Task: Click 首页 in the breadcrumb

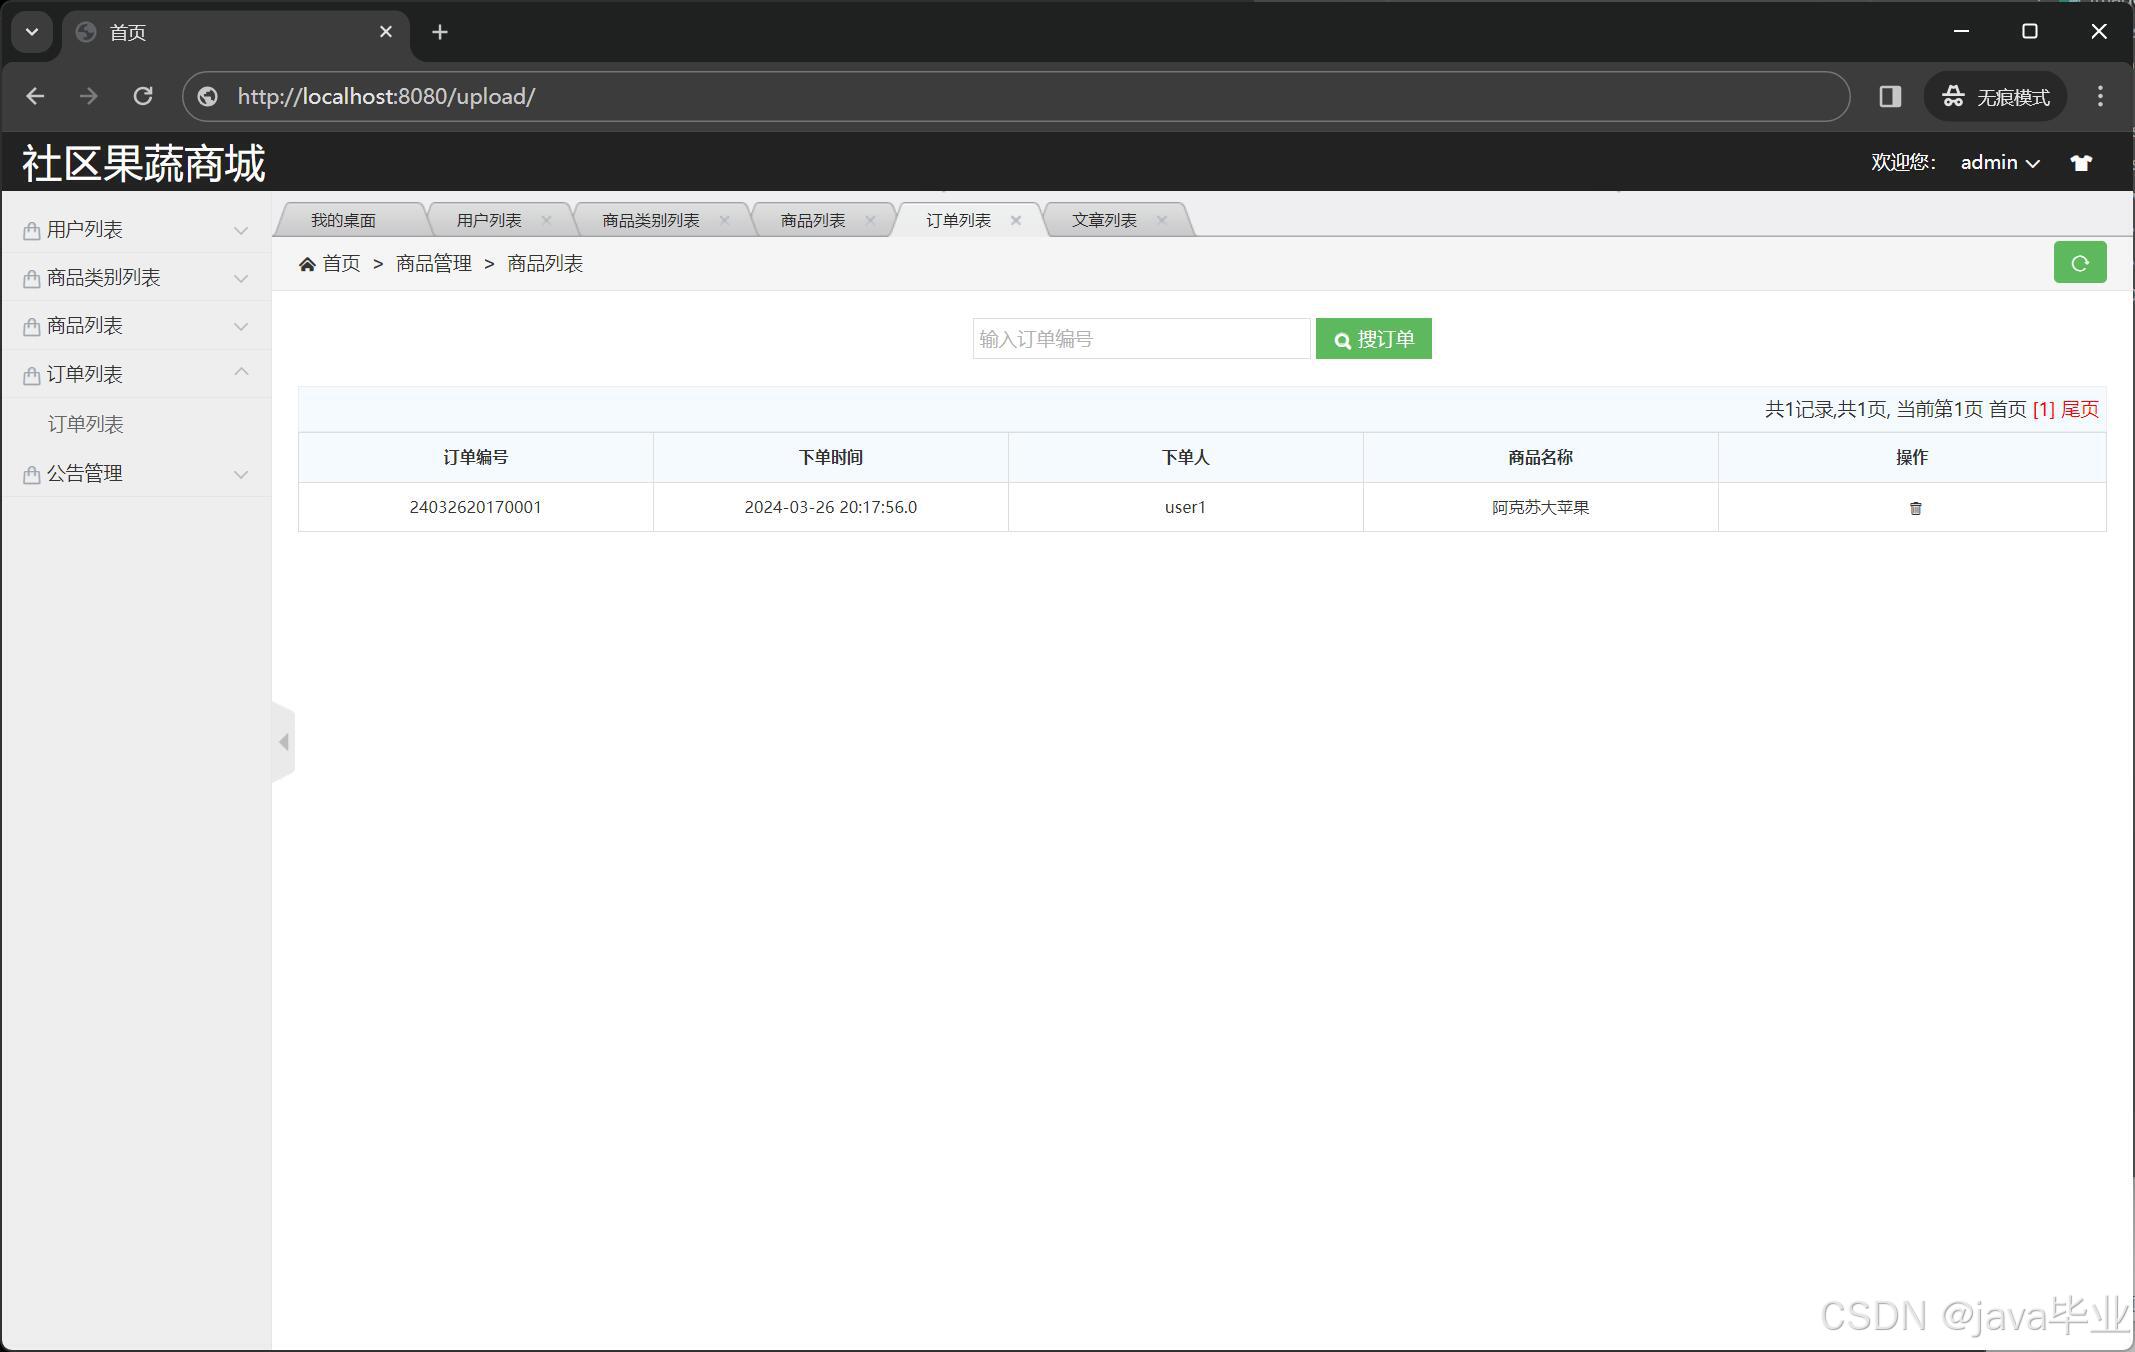Action: 341,264
